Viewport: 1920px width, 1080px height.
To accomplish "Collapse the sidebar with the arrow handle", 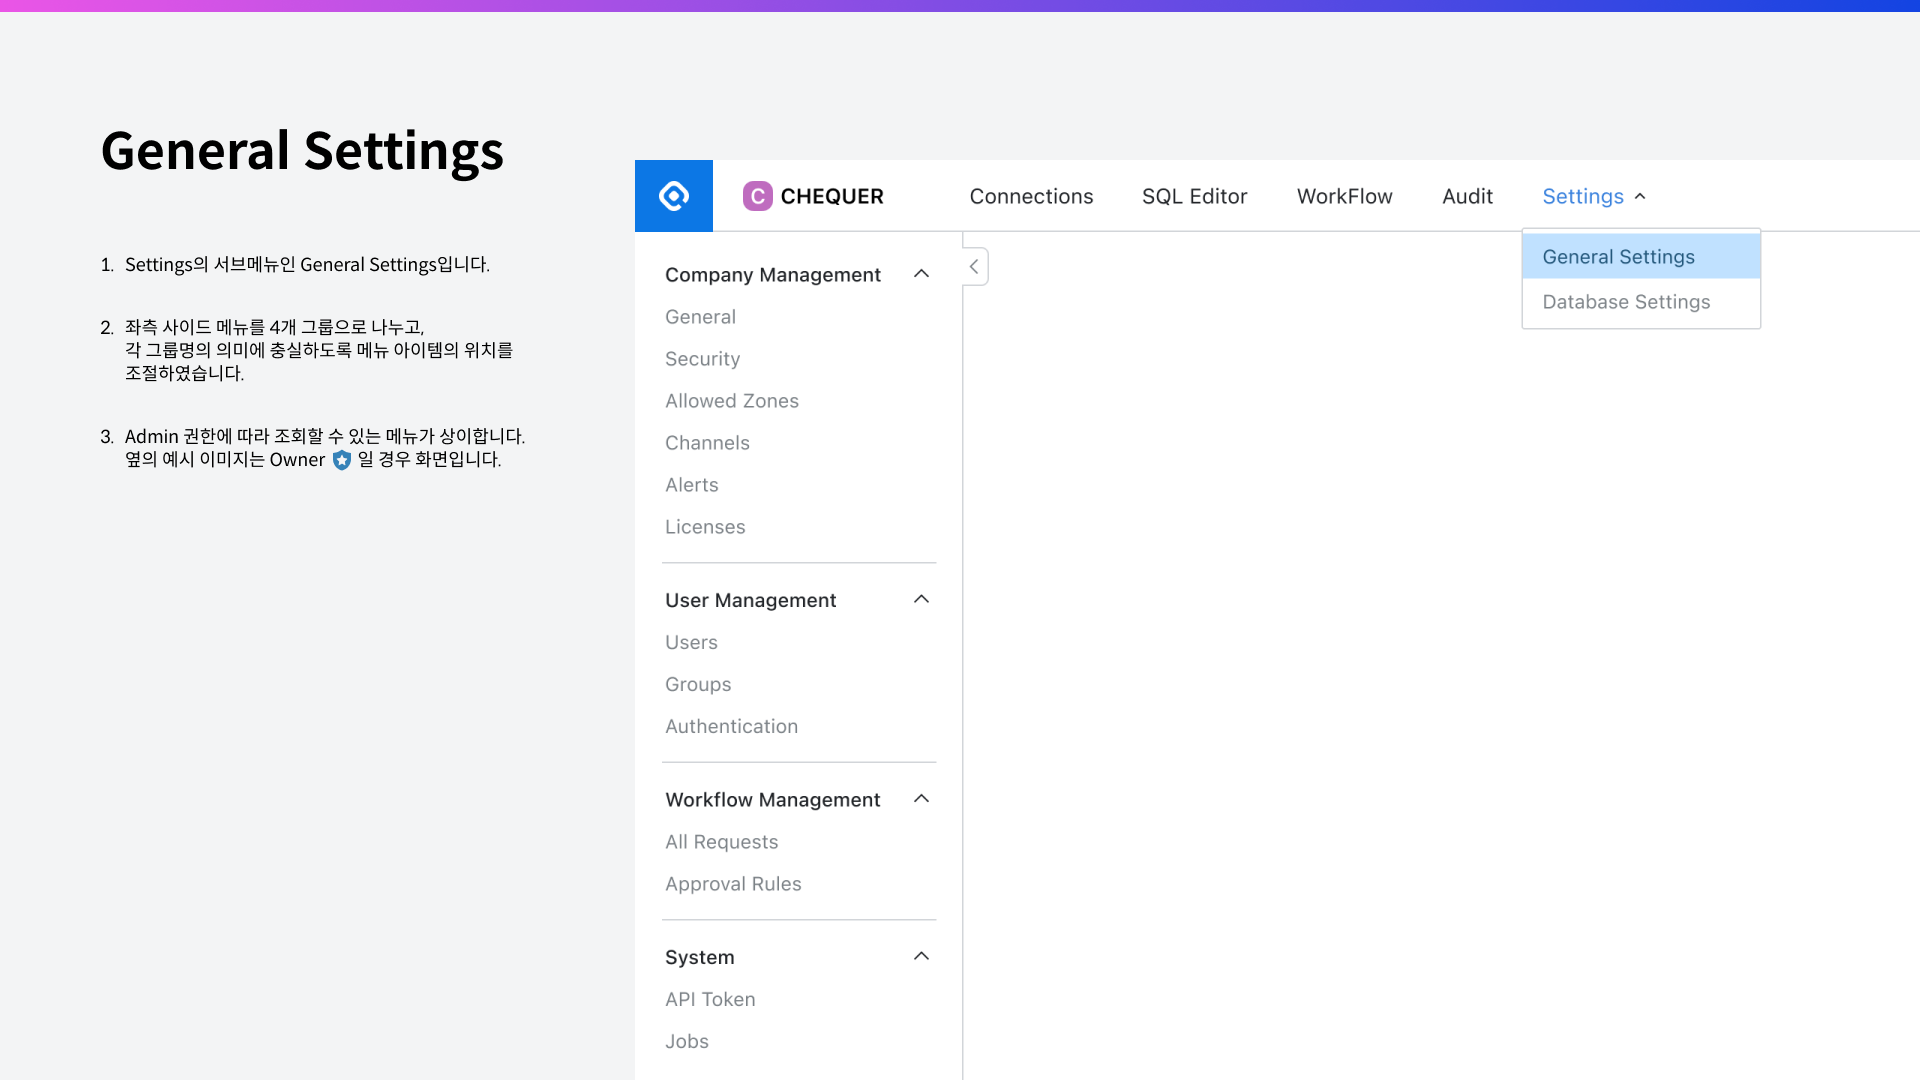I will [x=974, y=267].
